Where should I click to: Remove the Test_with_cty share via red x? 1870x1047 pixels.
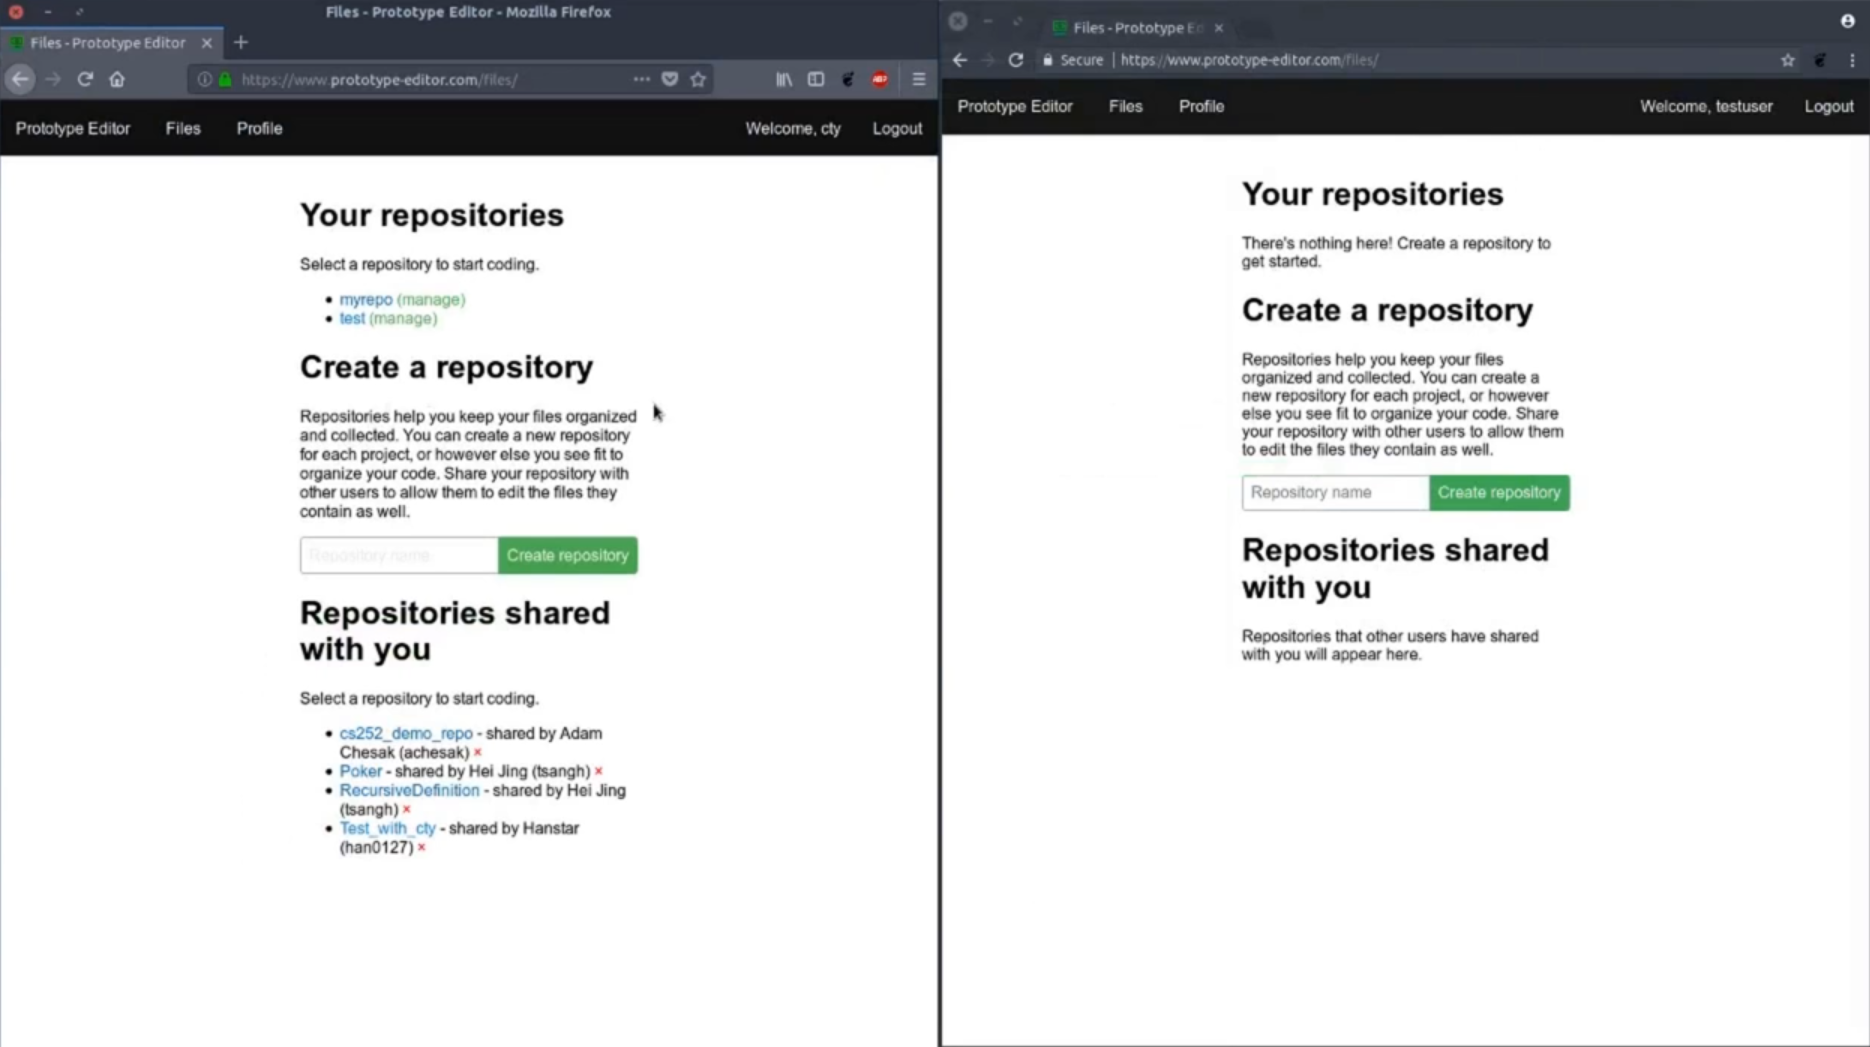(x=422, y=848)
